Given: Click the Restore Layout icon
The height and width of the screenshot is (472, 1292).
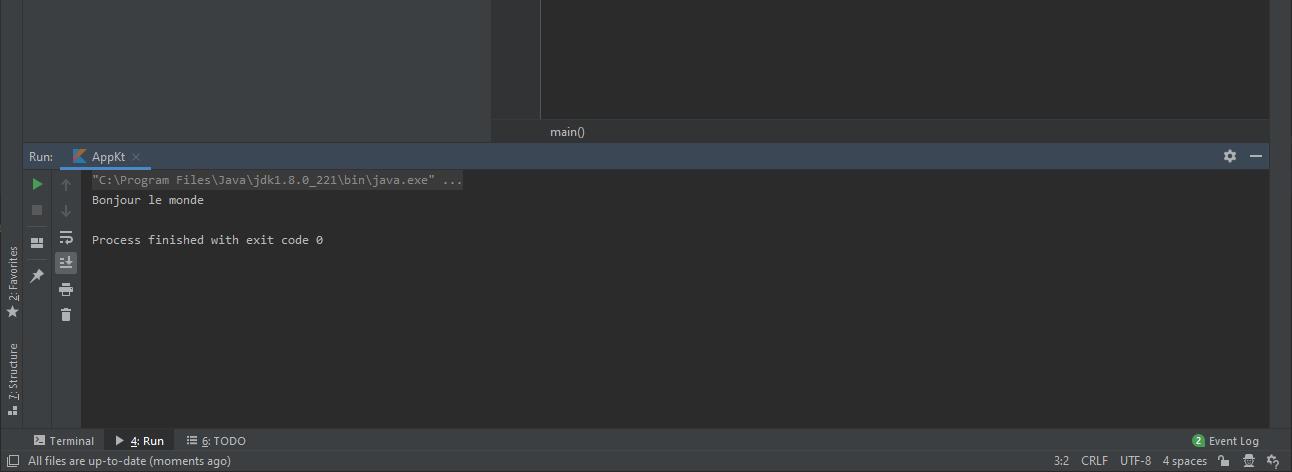Looking at the screenshot, I should pos(37,243).
